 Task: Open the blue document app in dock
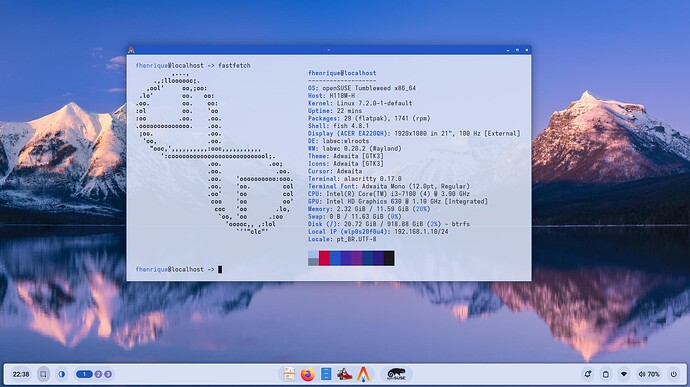326,374
